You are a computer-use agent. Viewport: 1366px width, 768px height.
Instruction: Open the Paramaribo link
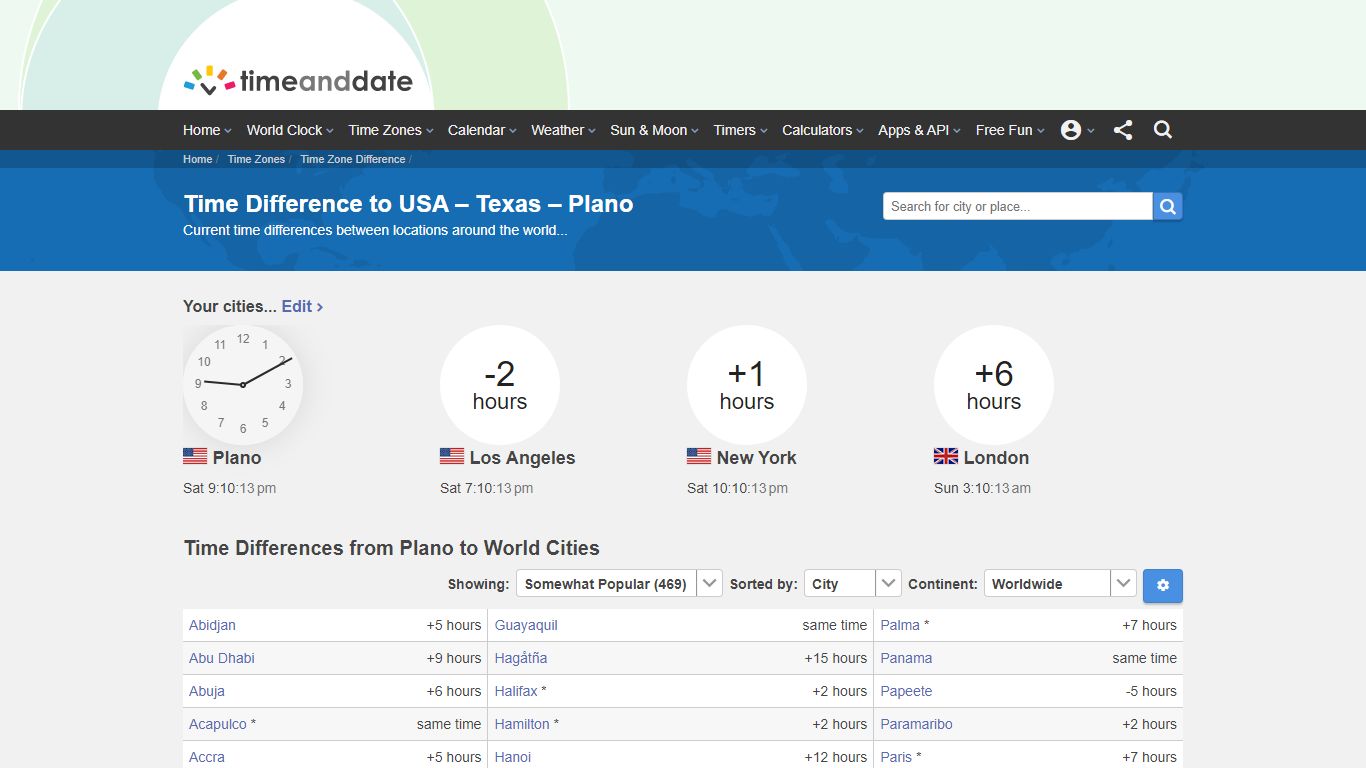917,724
